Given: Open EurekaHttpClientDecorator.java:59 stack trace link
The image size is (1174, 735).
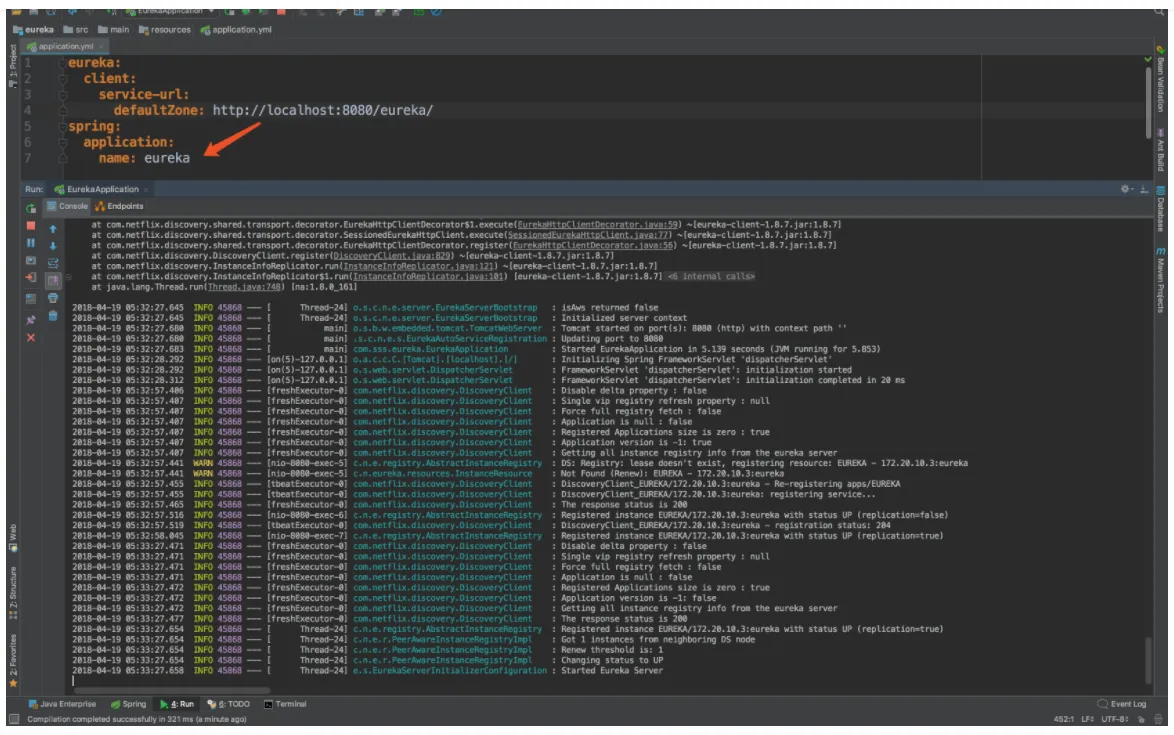Looking at the screenshot, I should point(597,225).
